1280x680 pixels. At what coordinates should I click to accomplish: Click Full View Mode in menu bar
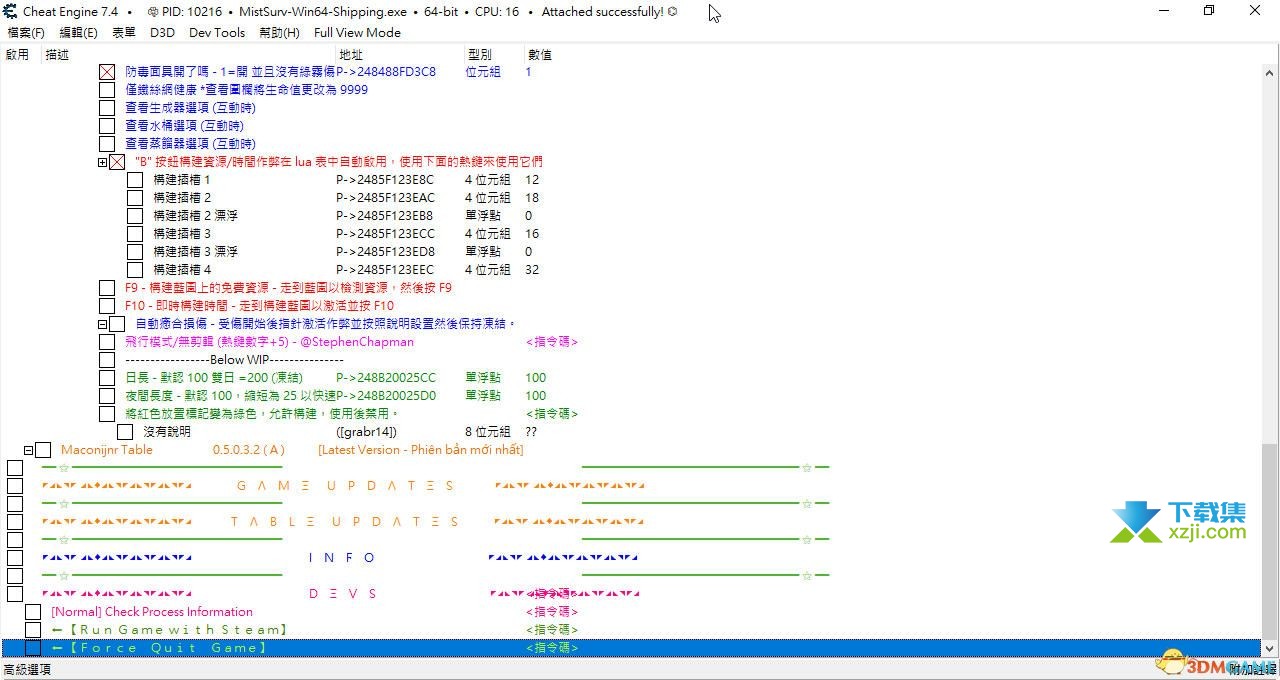357,32
